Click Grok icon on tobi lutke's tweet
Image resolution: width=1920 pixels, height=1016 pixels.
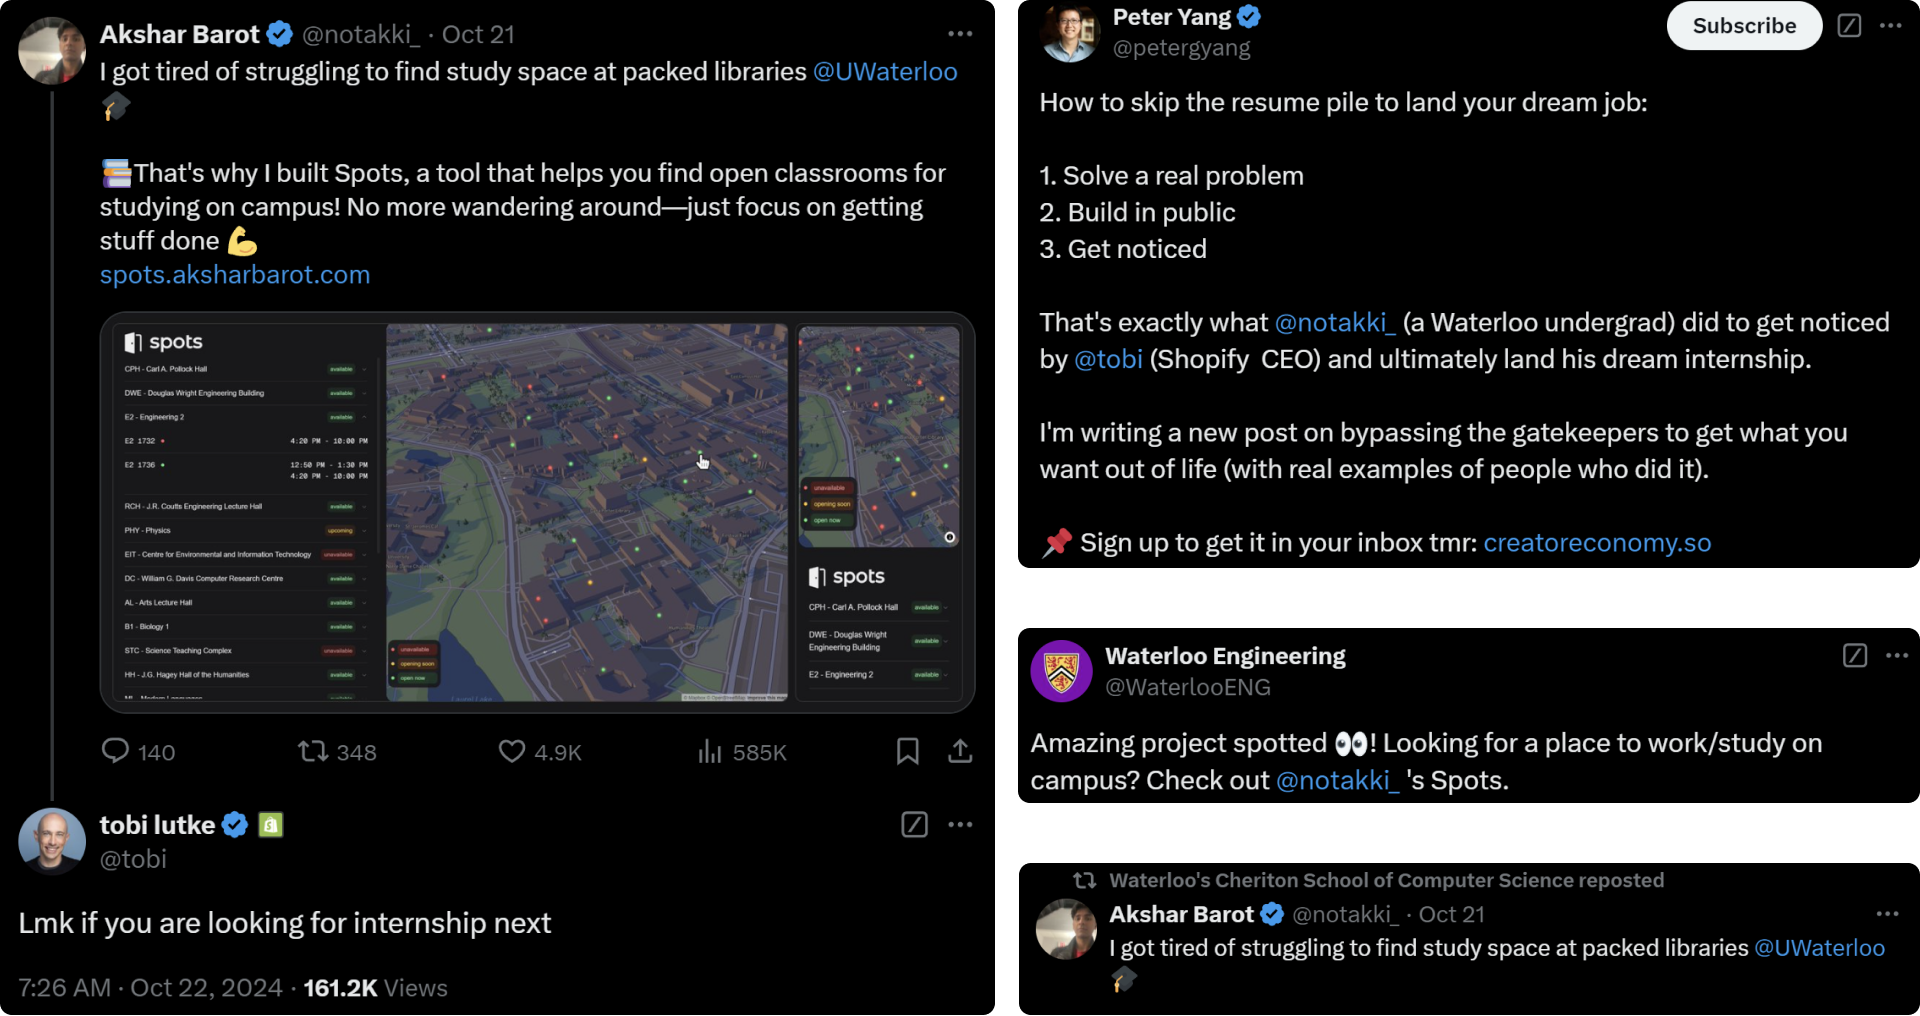coord(914,824)
